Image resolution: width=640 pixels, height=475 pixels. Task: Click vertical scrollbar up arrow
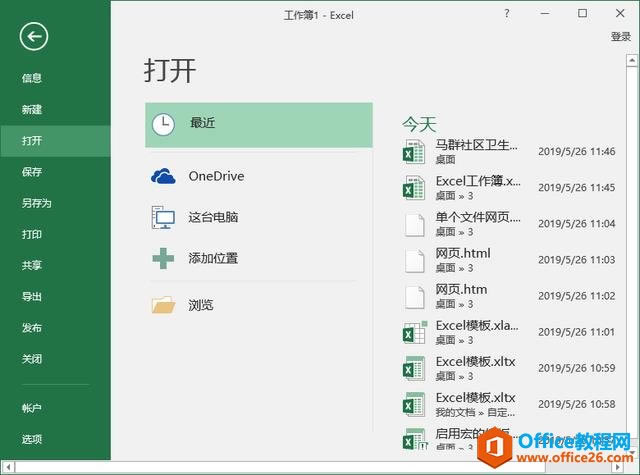click(x=632, y=60)
